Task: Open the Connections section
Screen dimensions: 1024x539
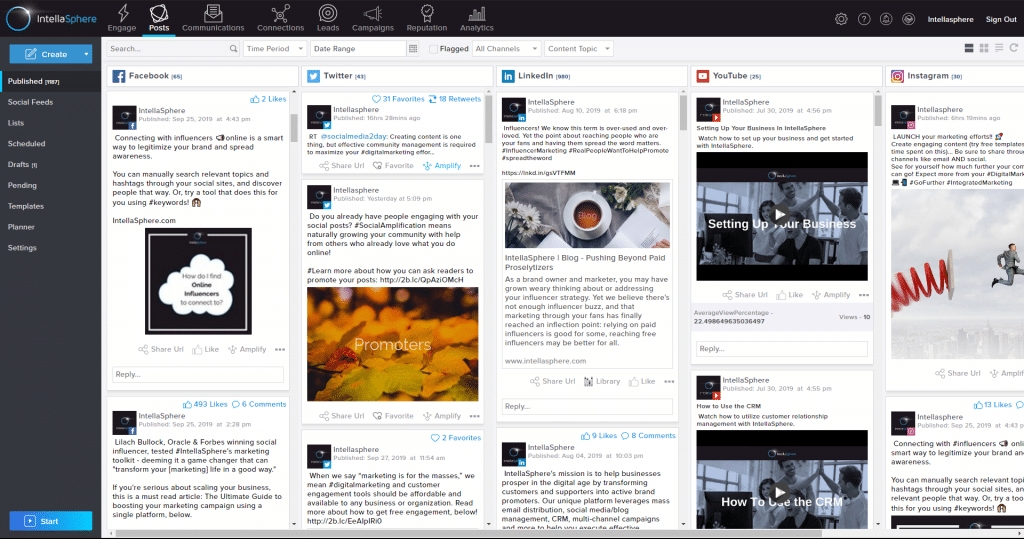Action: point(280,18)
